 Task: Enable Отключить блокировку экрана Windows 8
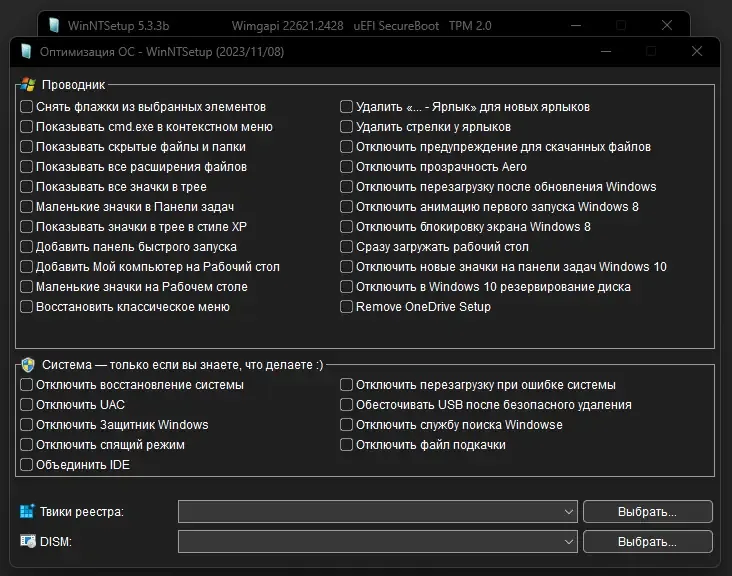coord(346,226)
